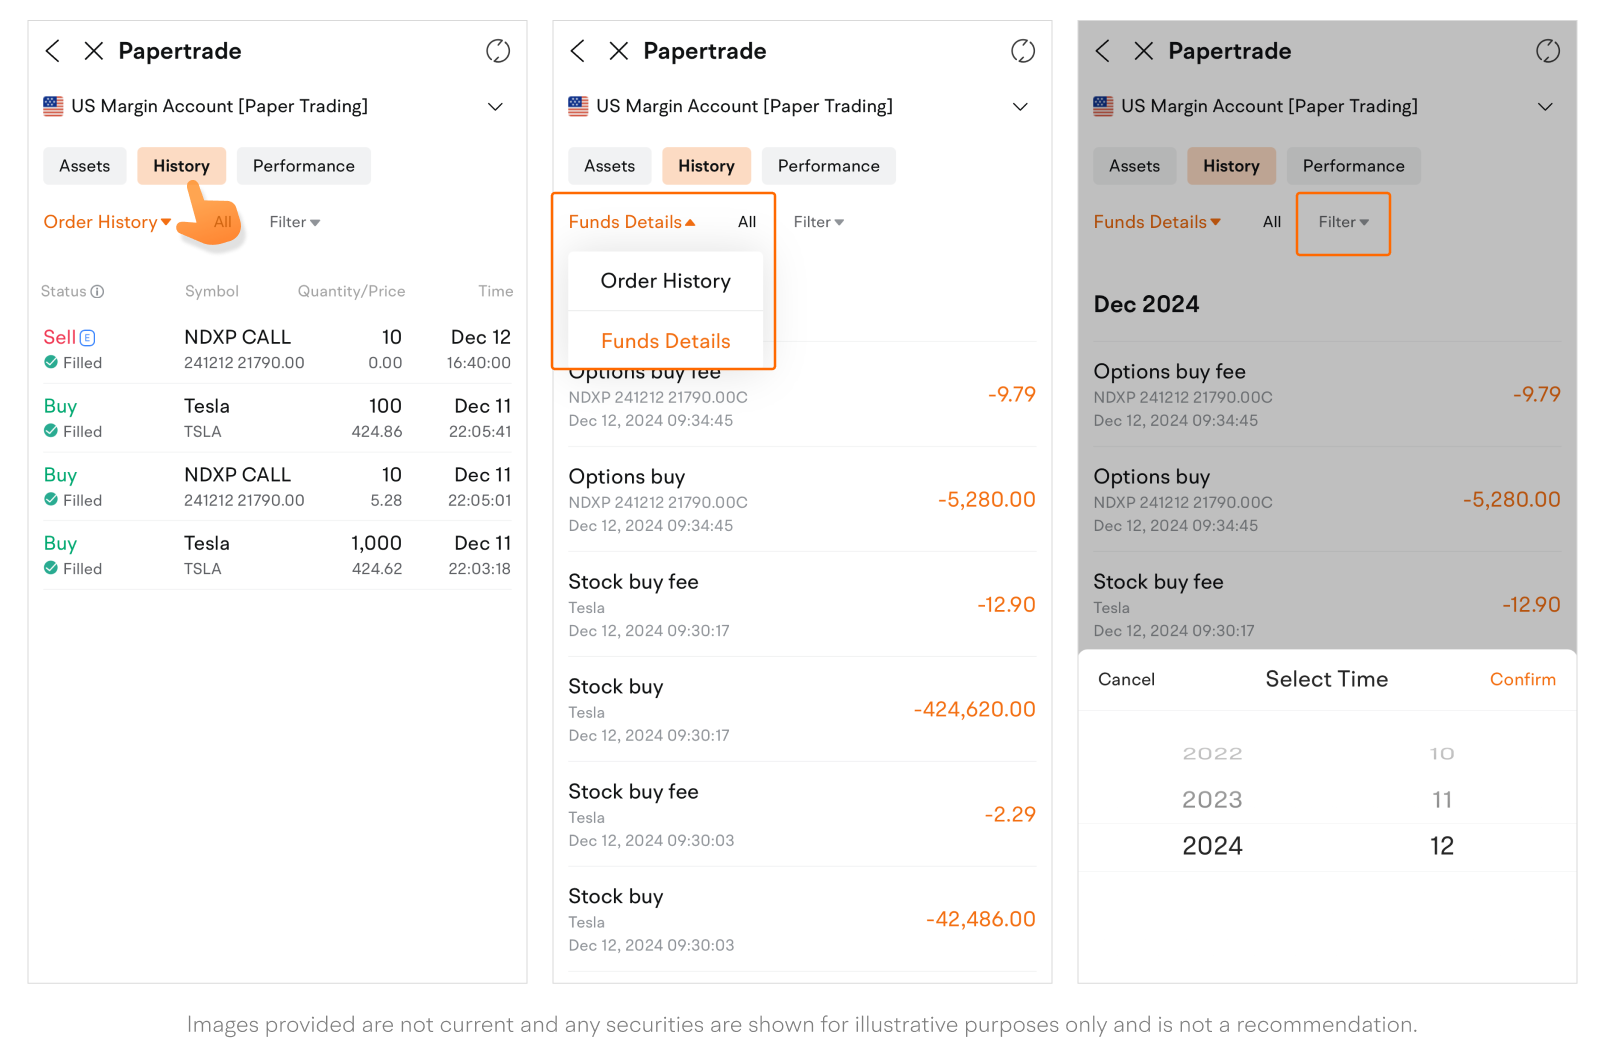Collapse the open Funds Details dropdown header
The width and height of the screenshot is (1605, 1060).
tap(632, 222)
